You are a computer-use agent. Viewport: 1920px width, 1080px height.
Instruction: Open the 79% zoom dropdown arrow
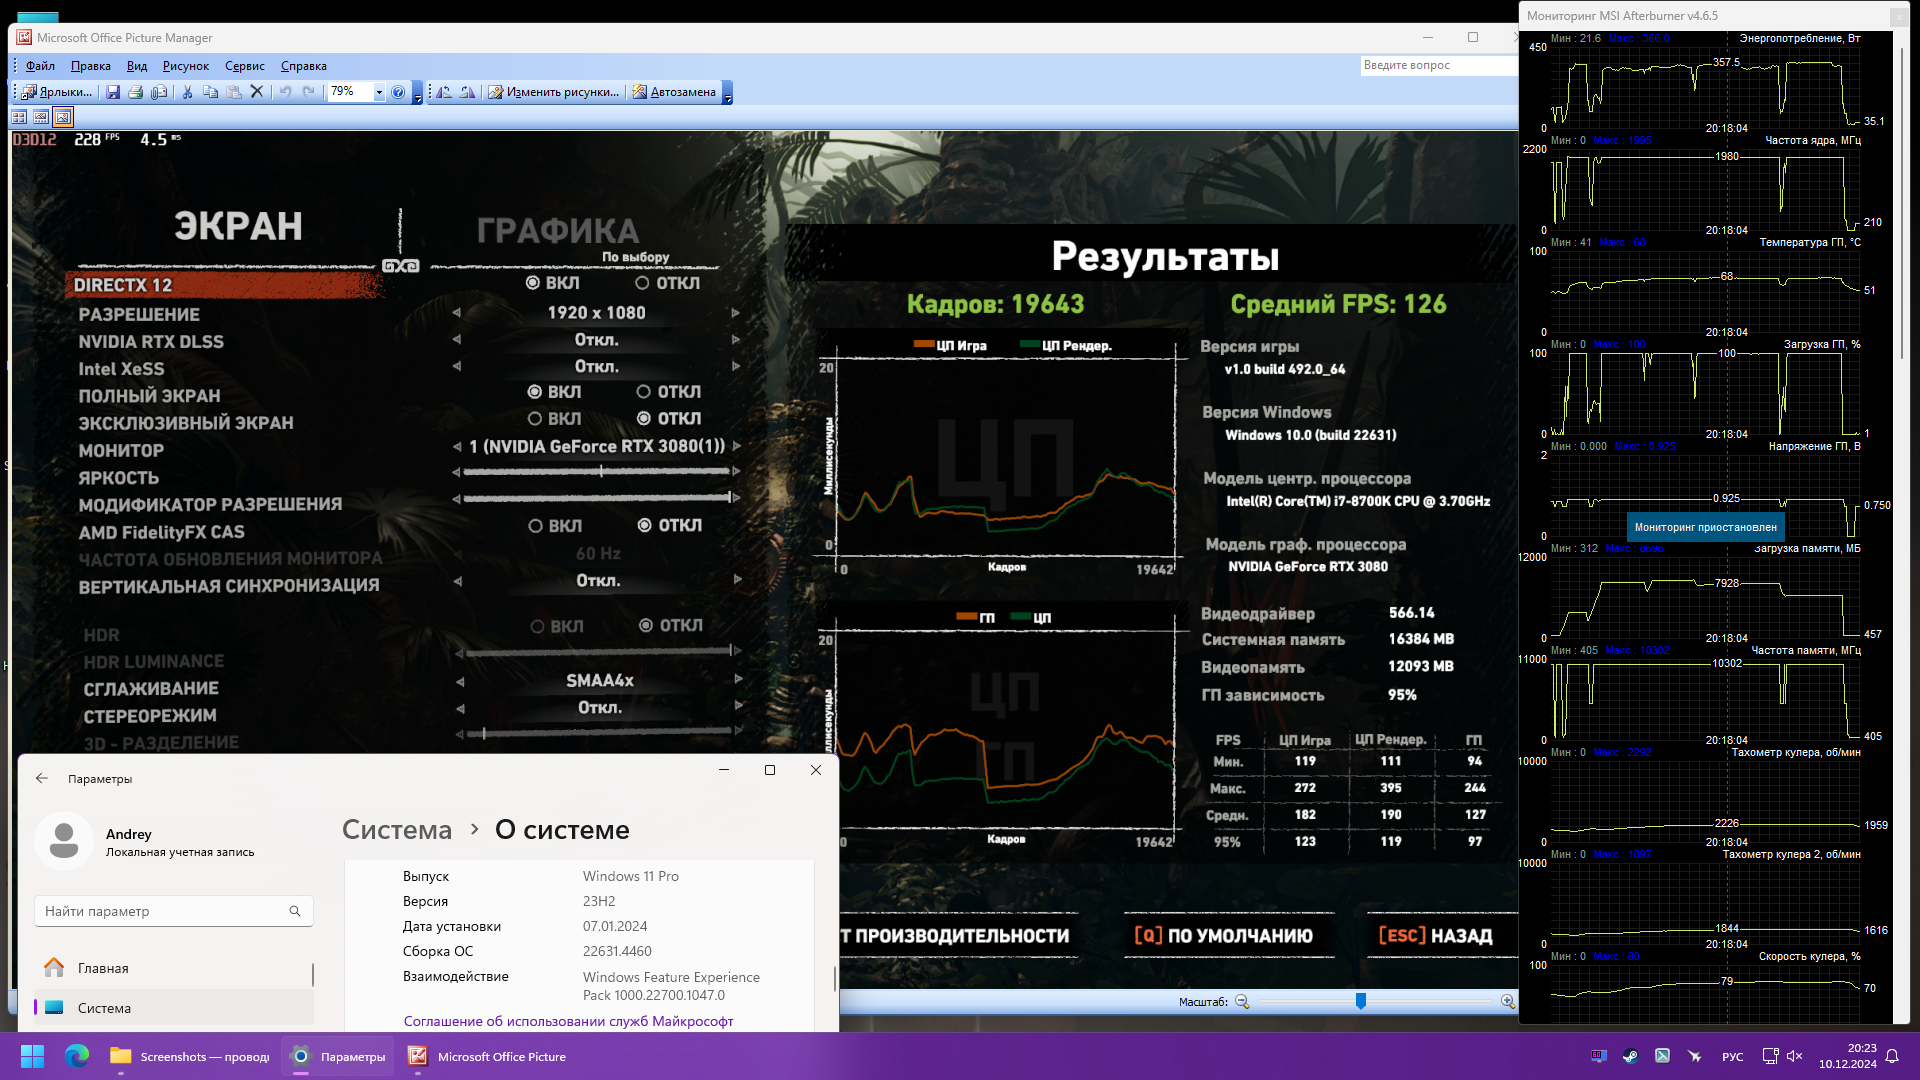379,92
